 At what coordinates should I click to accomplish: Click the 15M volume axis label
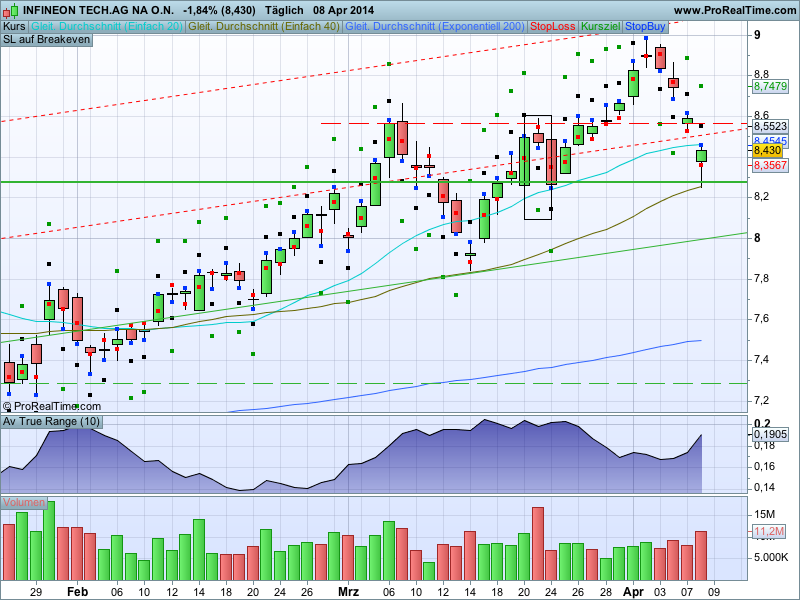[x=764, y=514]
